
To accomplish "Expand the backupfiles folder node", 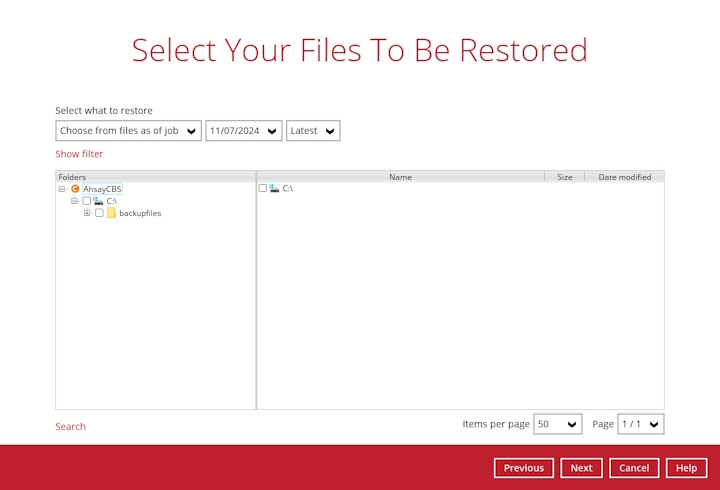I will (87, 213).
